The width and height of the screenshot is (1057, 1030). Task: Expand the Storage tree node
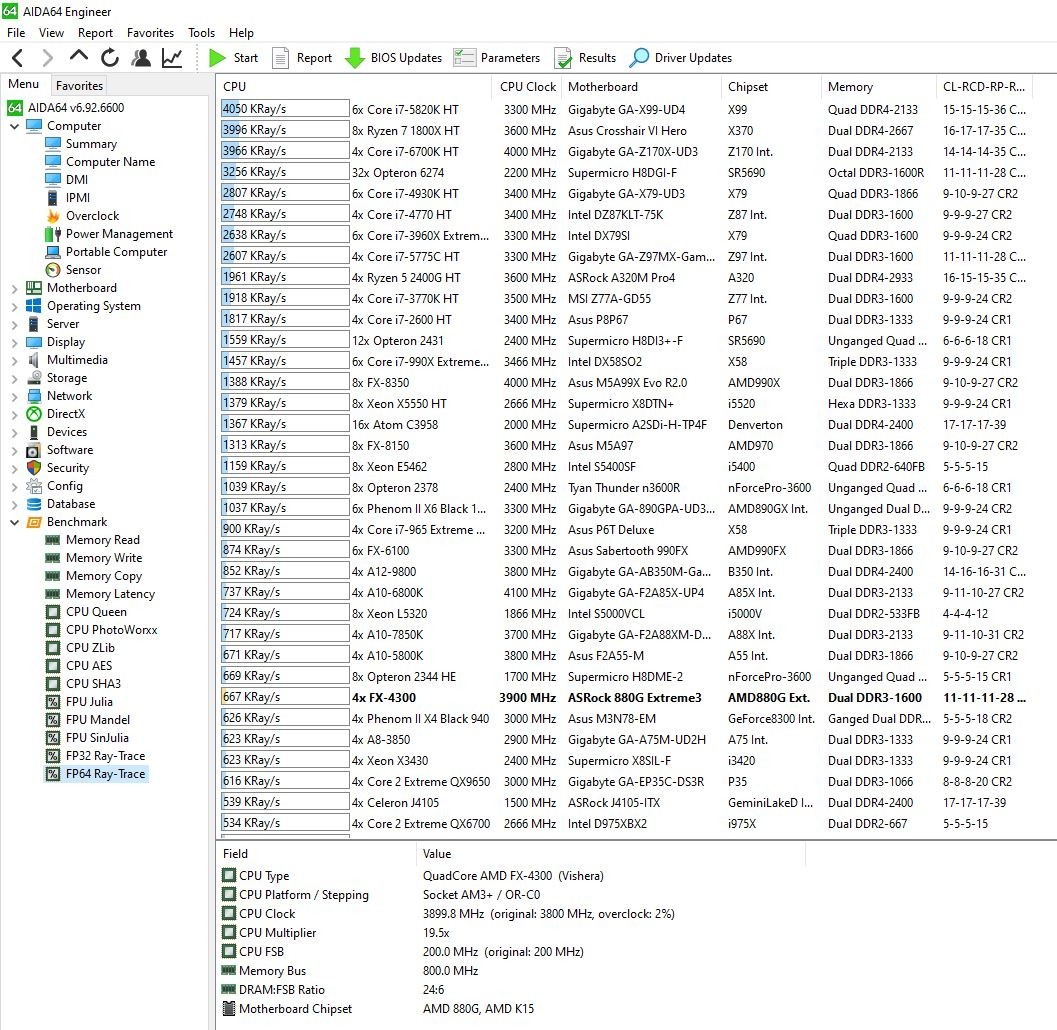14,379
